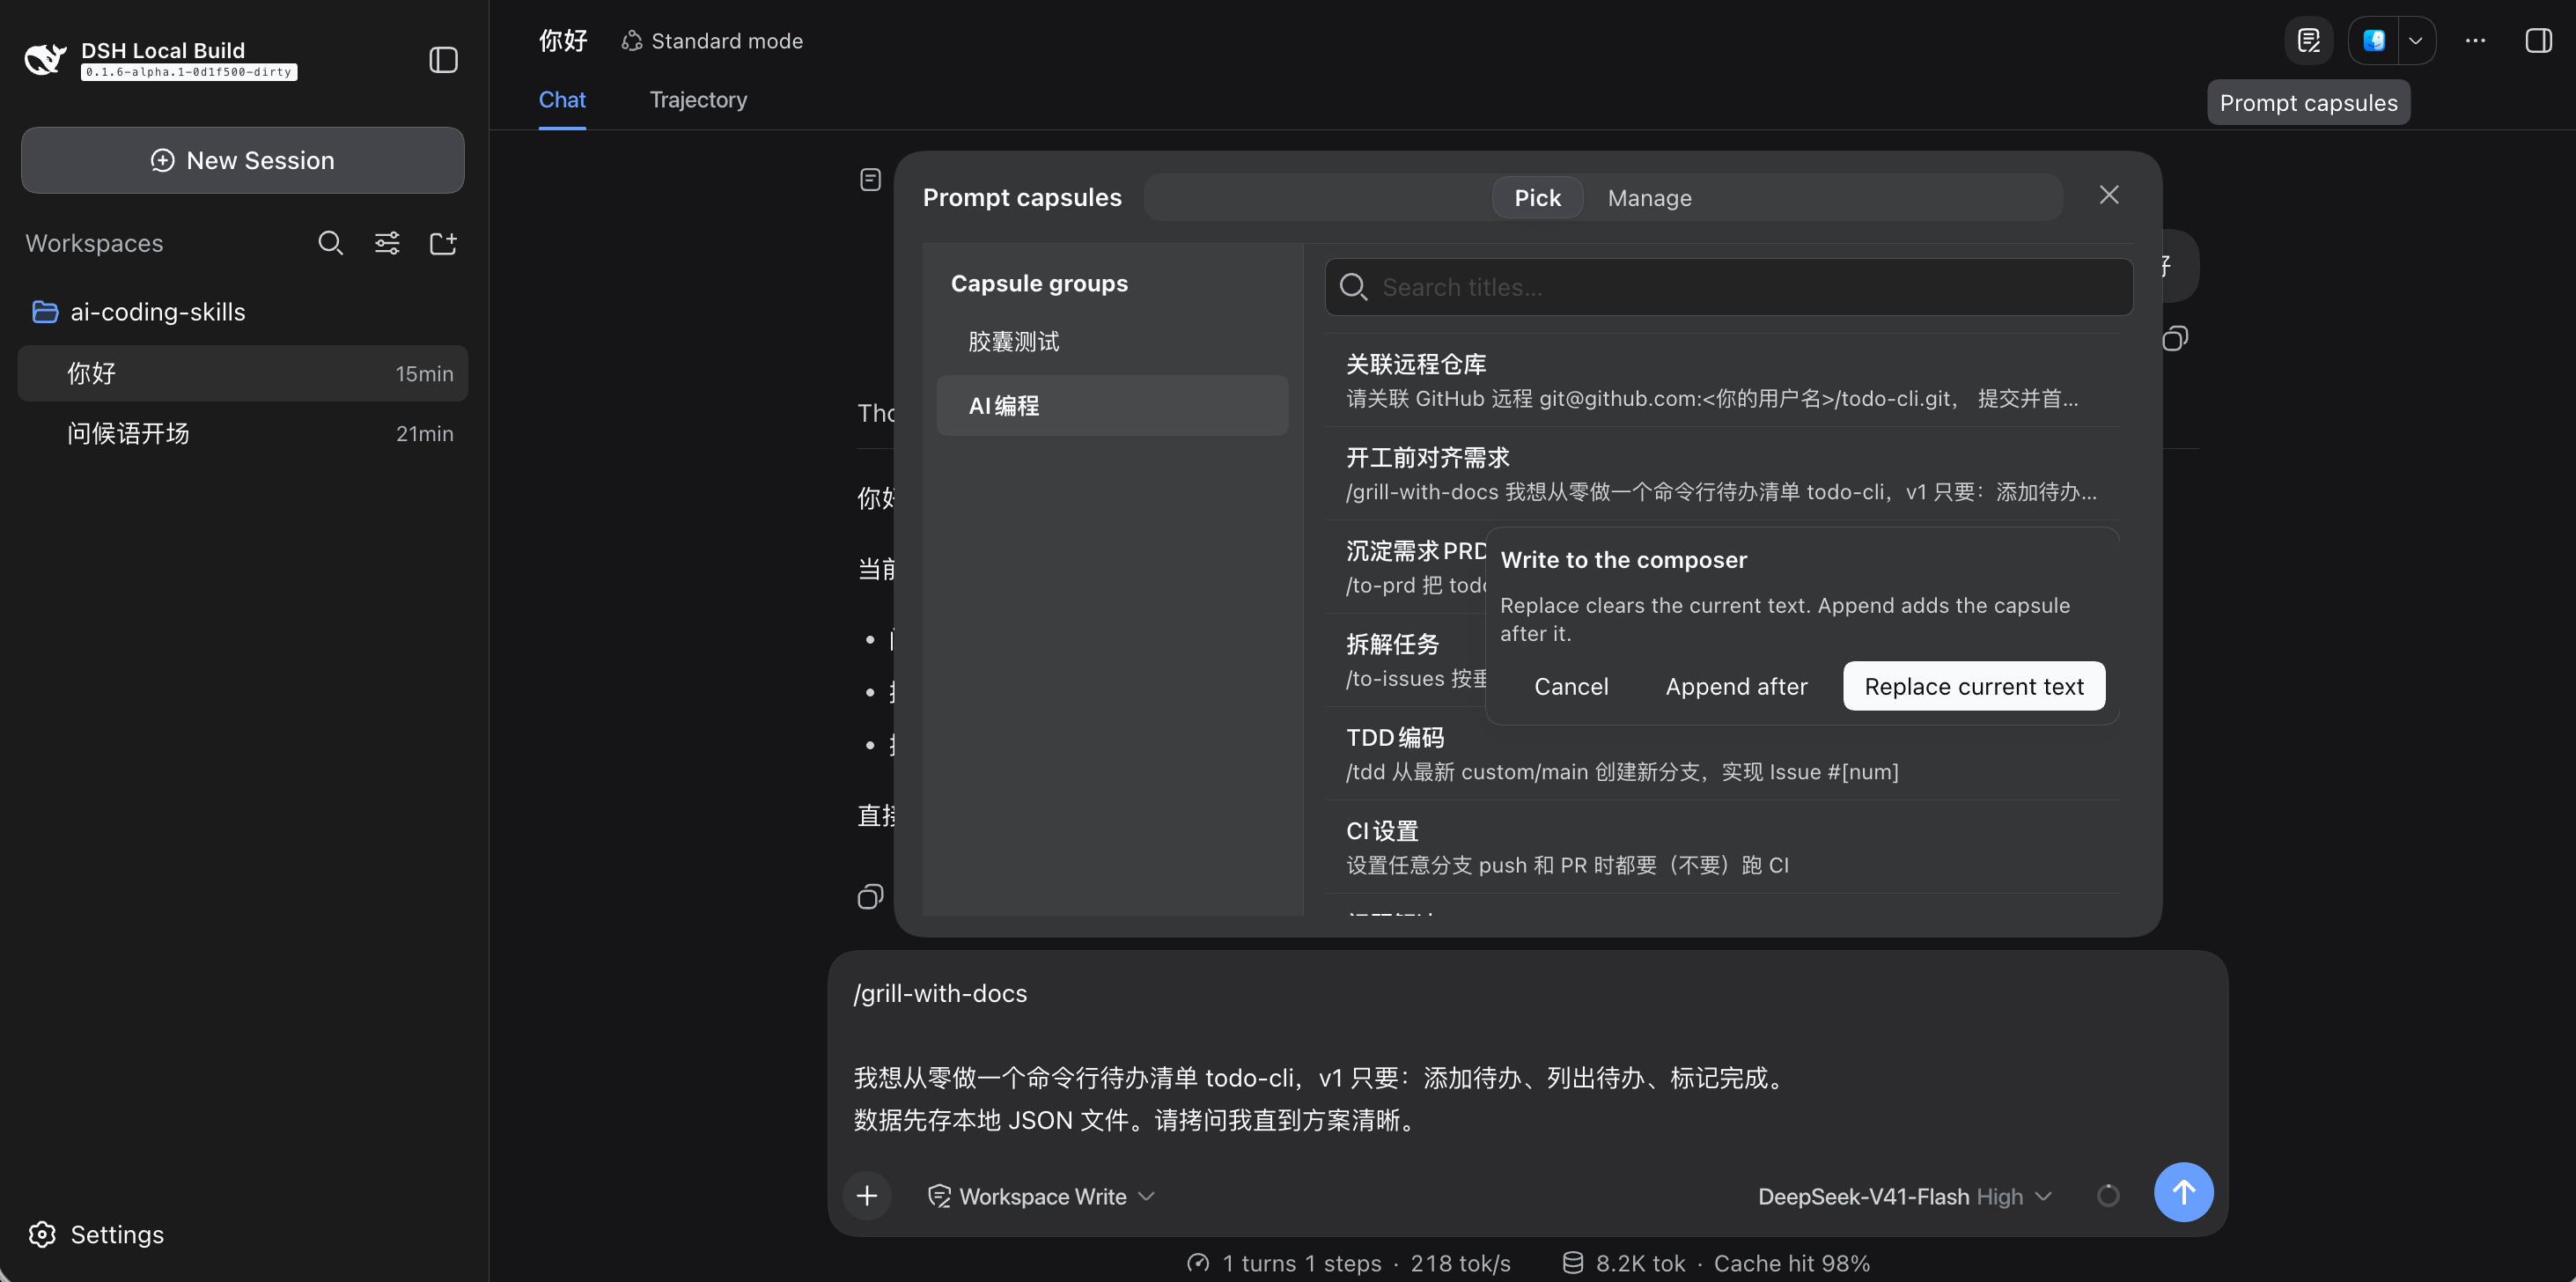Open Prompt capsules toolbar icon
This screenshot has width=2576, height=1282.
(x=2308, y=41)
